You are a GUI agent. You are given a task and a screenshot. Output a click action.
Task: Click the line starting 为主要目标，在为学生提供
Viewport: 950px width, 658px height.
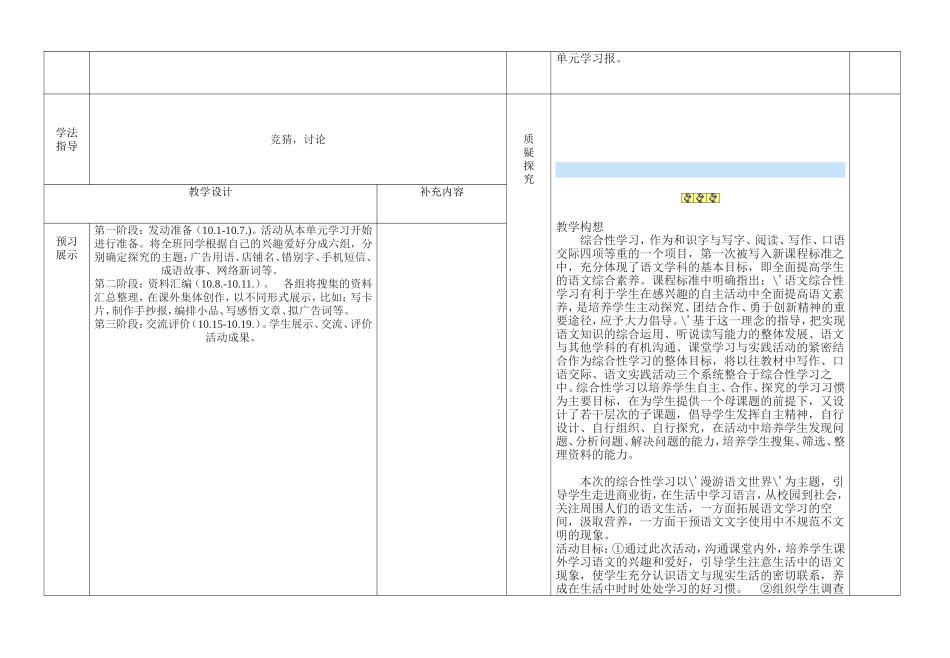[x=700, y=400]
